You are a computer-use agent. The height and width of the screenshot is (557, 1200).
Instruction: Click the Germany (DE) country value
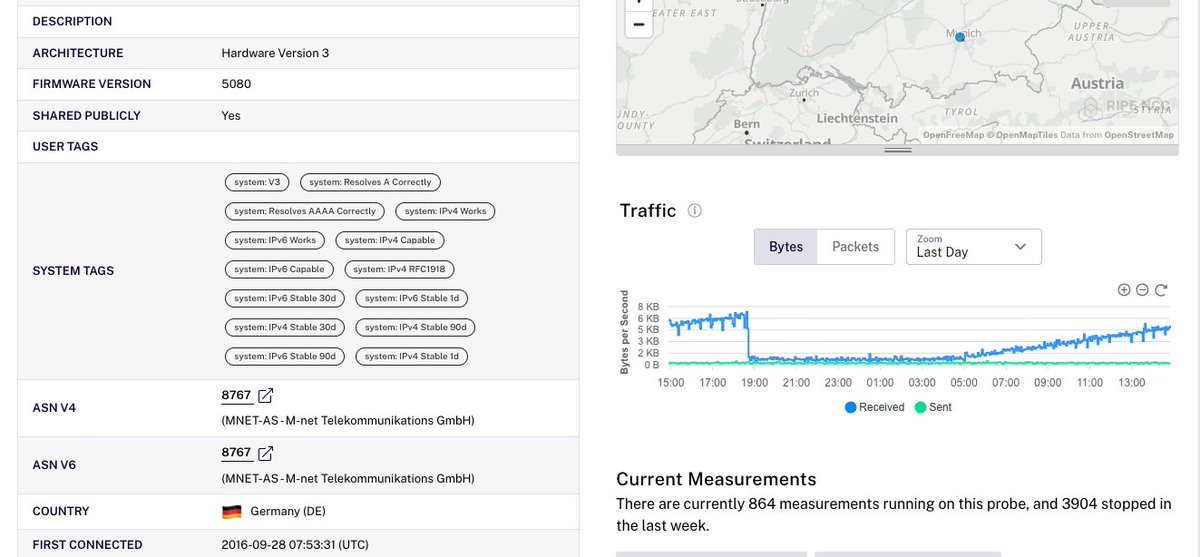(289, 512)
